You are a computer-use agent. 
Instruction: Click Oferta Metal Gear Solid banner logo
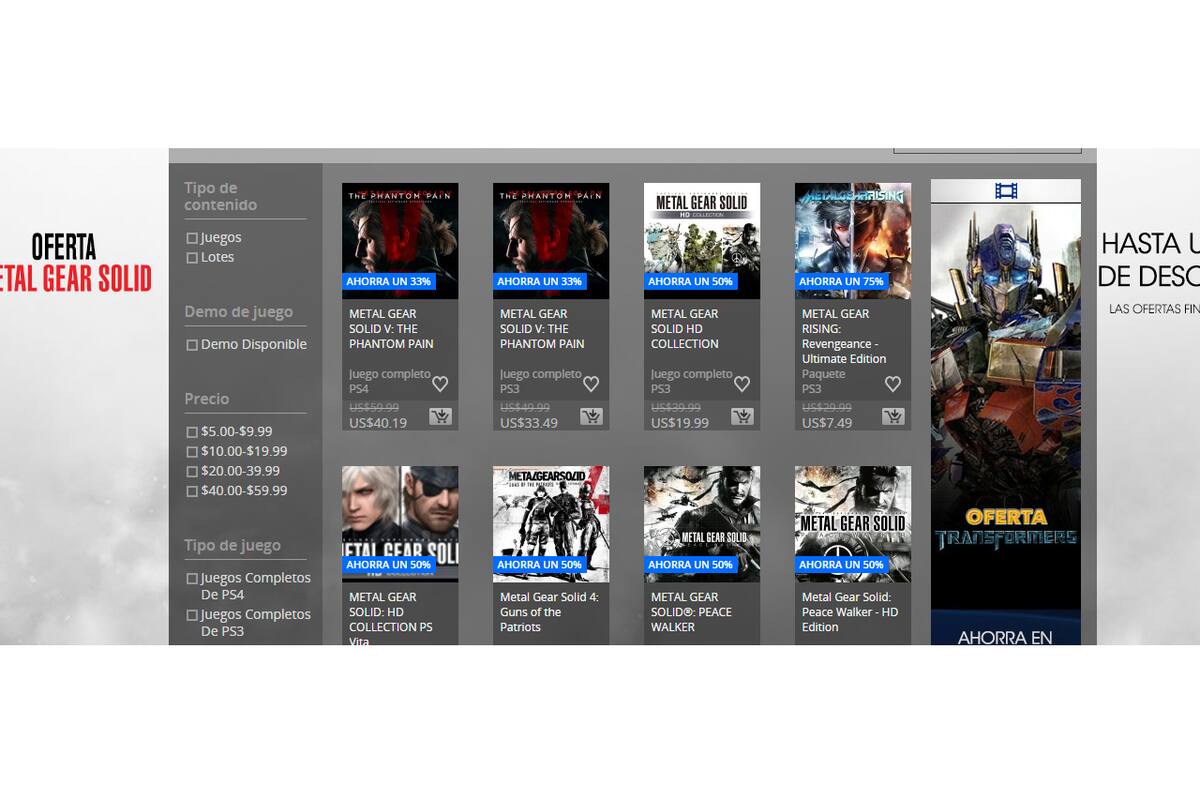coord(76,262)
